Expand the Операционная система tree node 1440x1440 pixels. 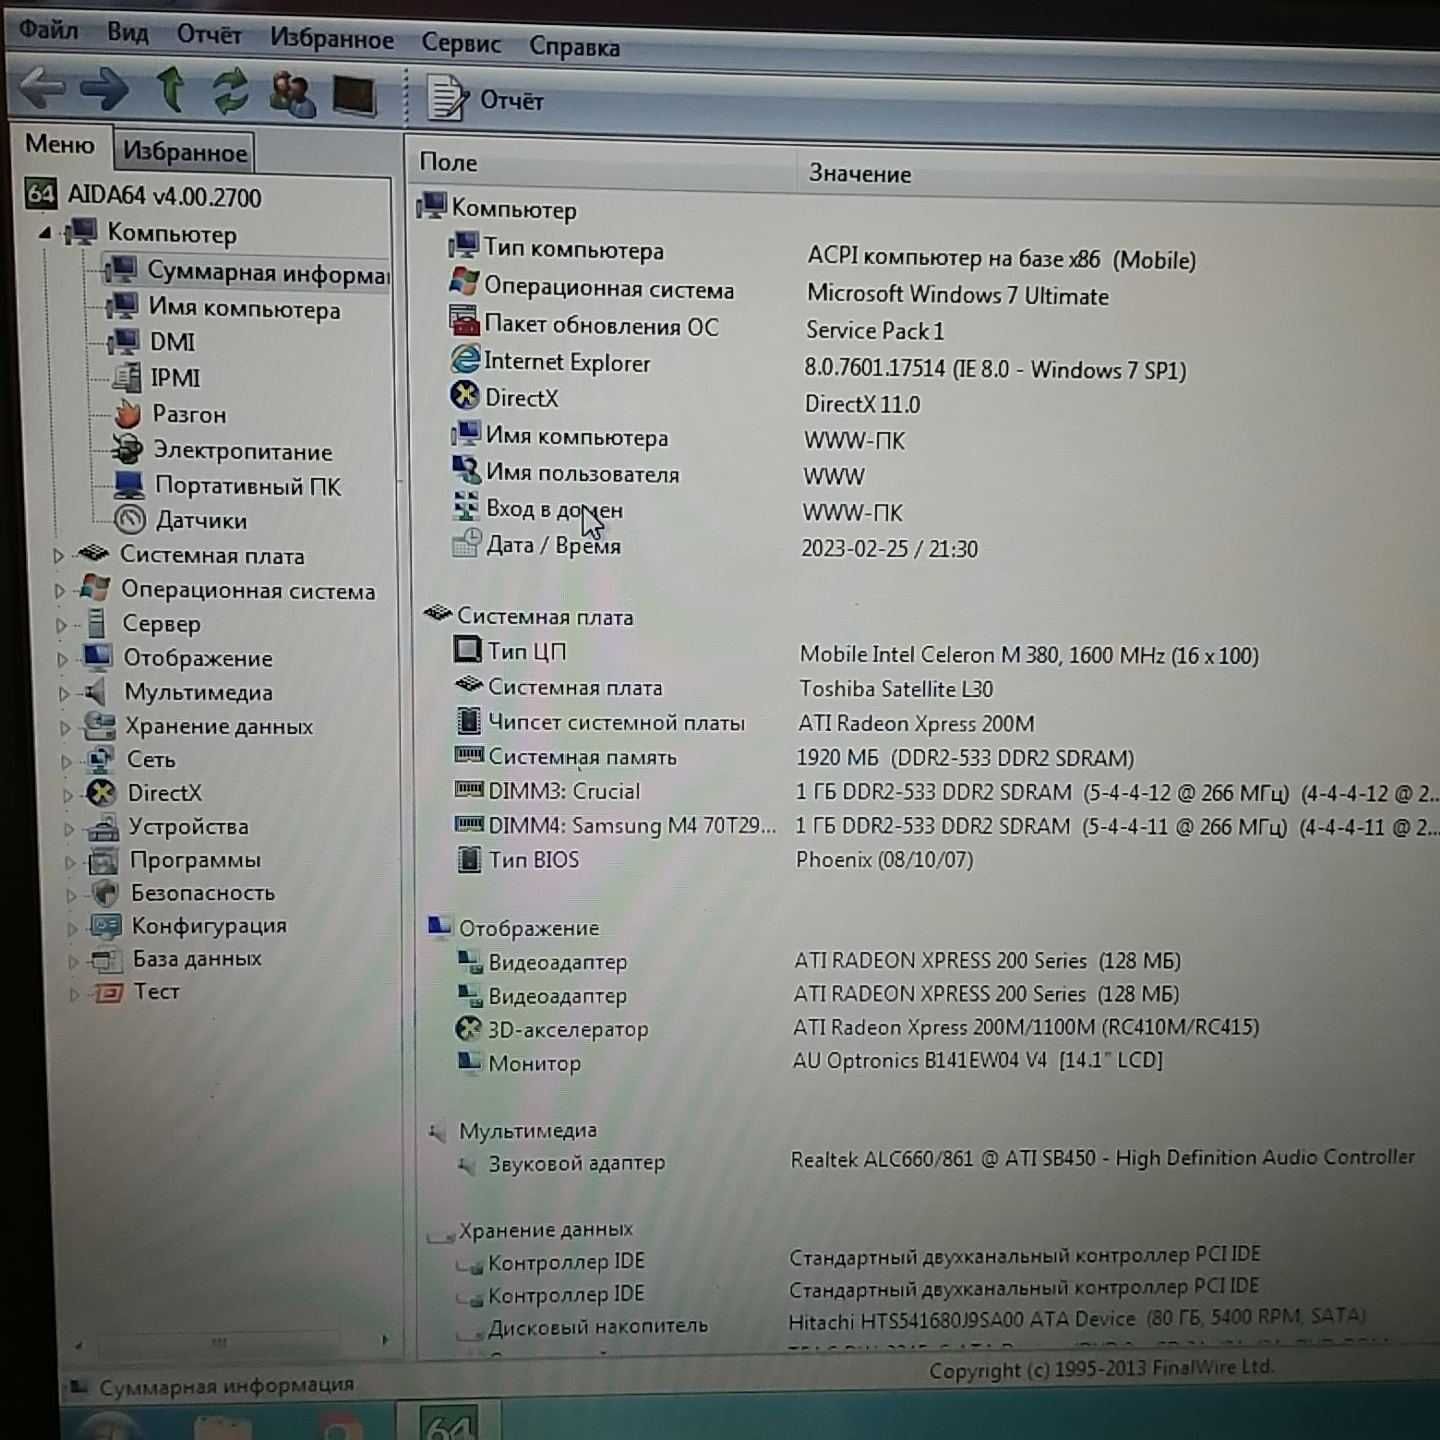[x=59, y=591]
